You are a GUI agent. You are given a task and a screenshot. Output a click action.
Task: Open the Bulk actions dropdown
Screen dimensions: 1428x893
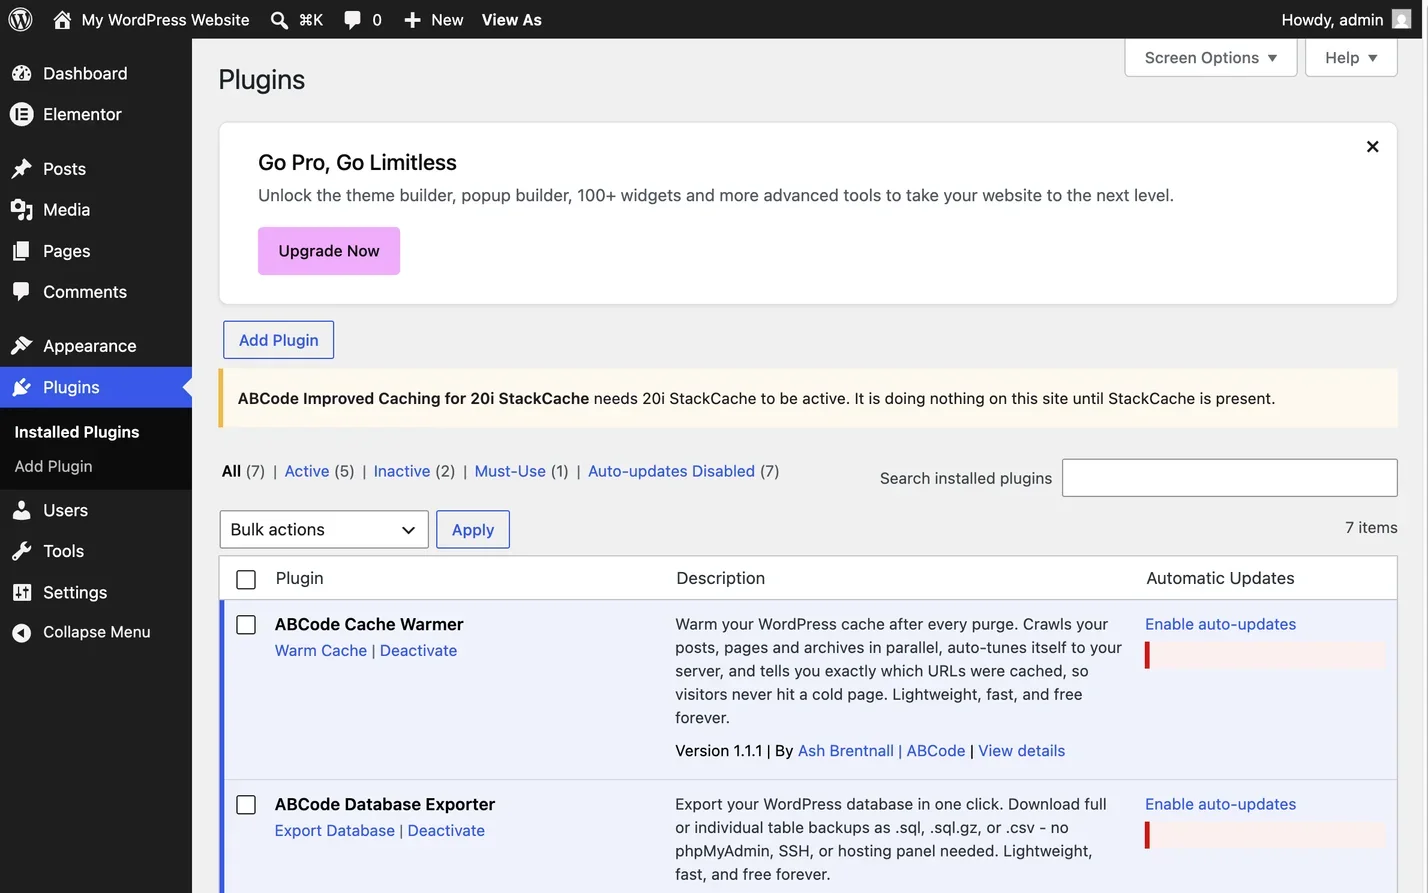[x=324, y=529]
